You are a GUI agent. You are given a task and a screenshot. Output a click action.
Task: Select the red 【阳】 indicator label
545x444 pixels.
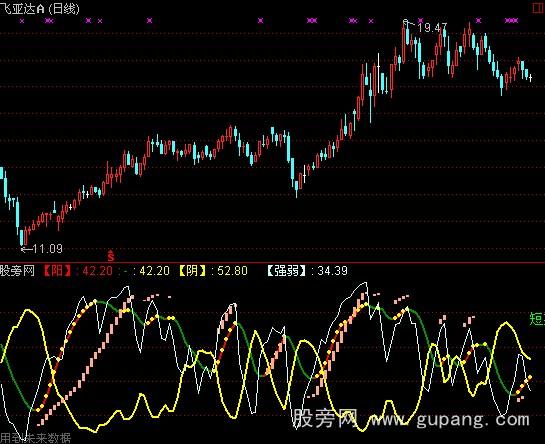pos(57,271)
